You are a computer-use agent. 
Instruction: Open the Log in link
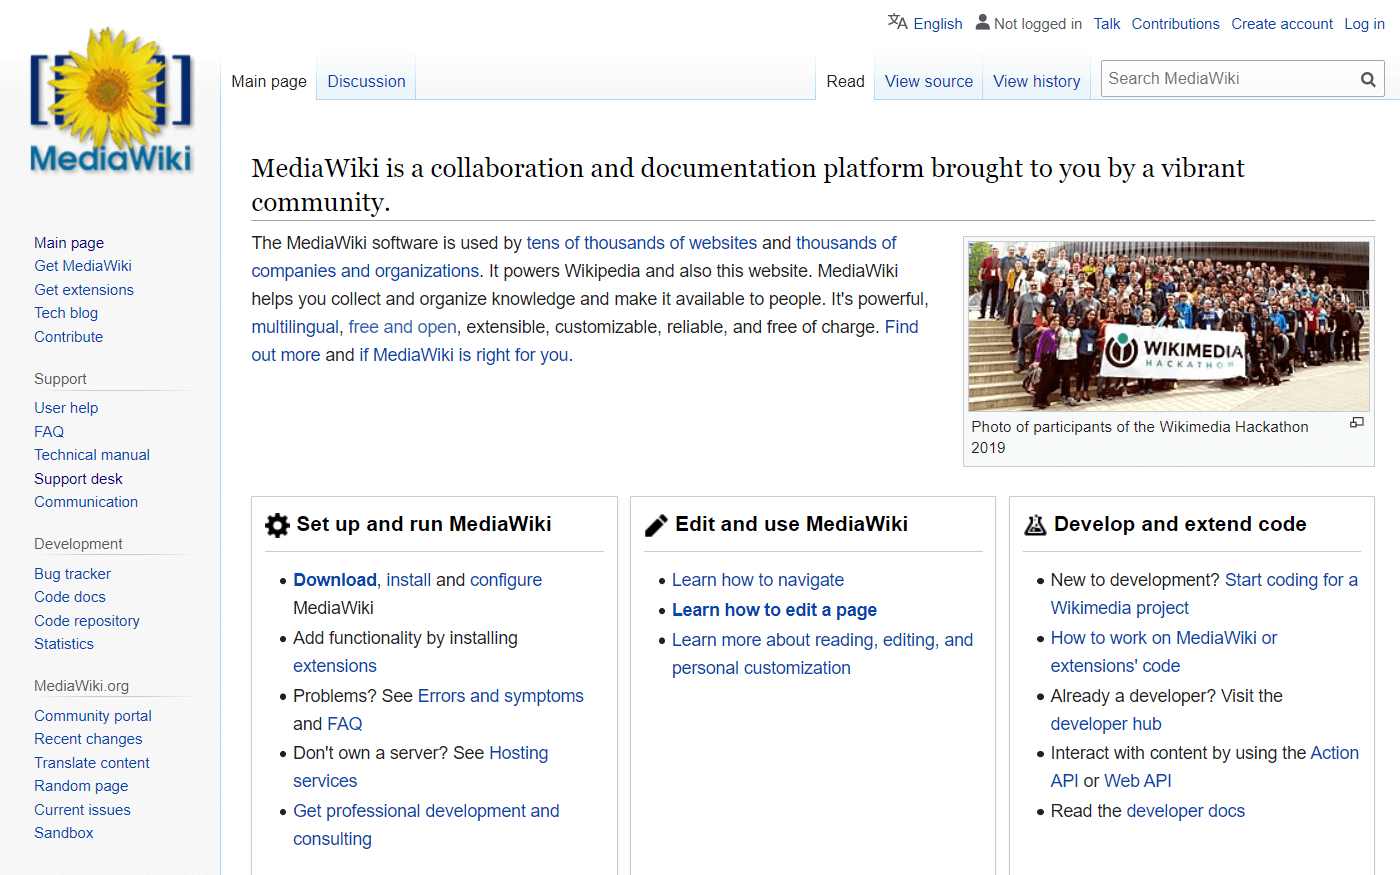tap(1364, 23)
